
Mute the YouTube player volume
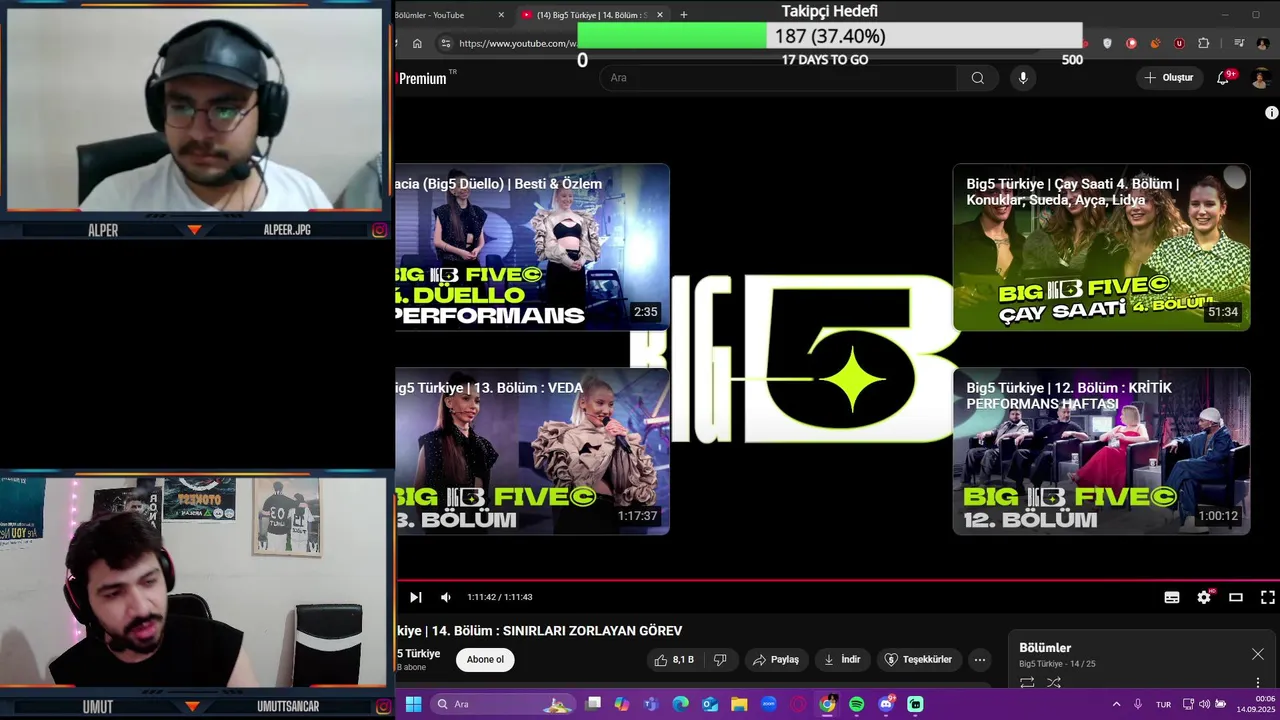(446, 597)
